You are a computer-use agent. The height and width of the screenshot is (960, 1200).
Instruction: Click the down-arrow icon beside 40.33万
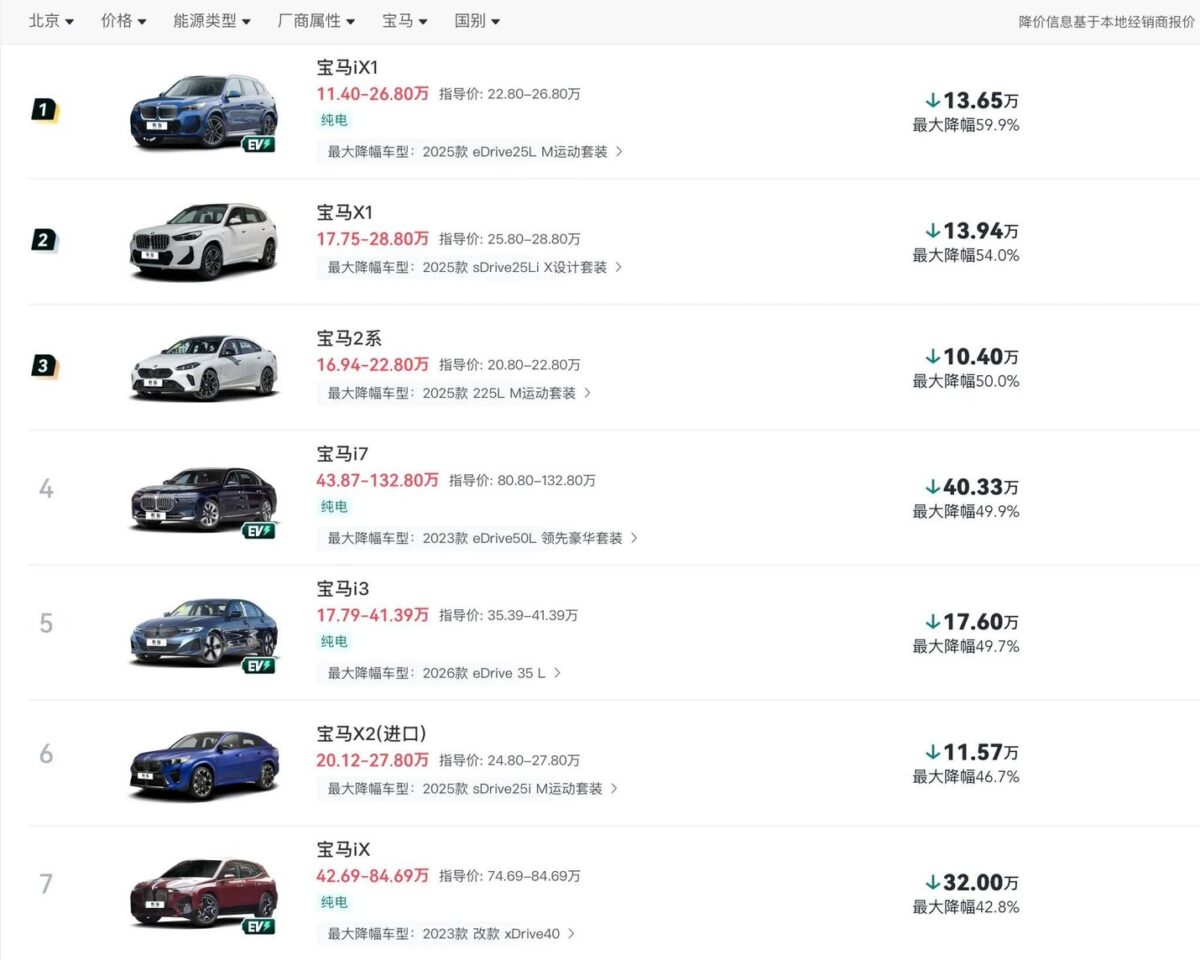pos(934,486)
